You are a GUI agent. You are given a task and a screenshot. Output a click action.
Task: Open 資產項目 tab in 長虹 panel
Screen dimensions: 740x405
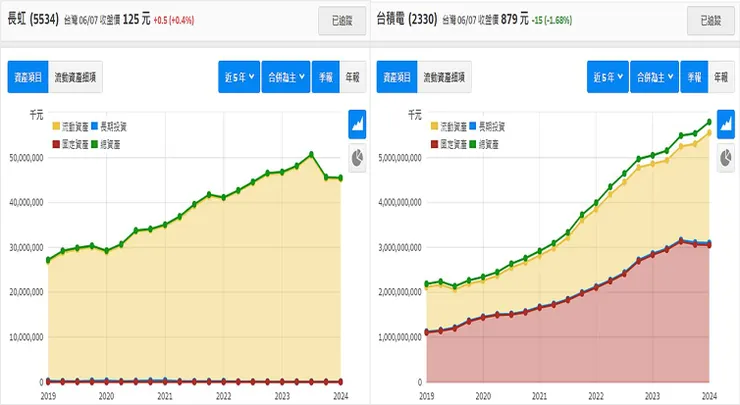(28, 77)
